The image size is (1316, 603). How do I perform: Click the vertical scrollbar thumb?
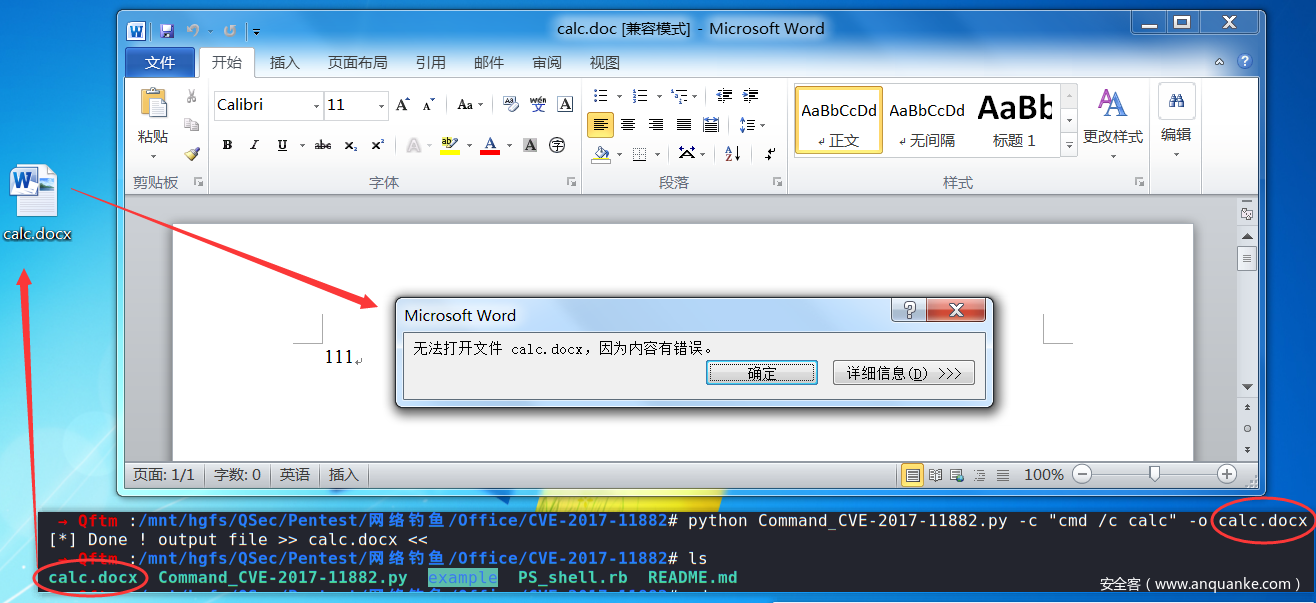(x=1246, y=258)
